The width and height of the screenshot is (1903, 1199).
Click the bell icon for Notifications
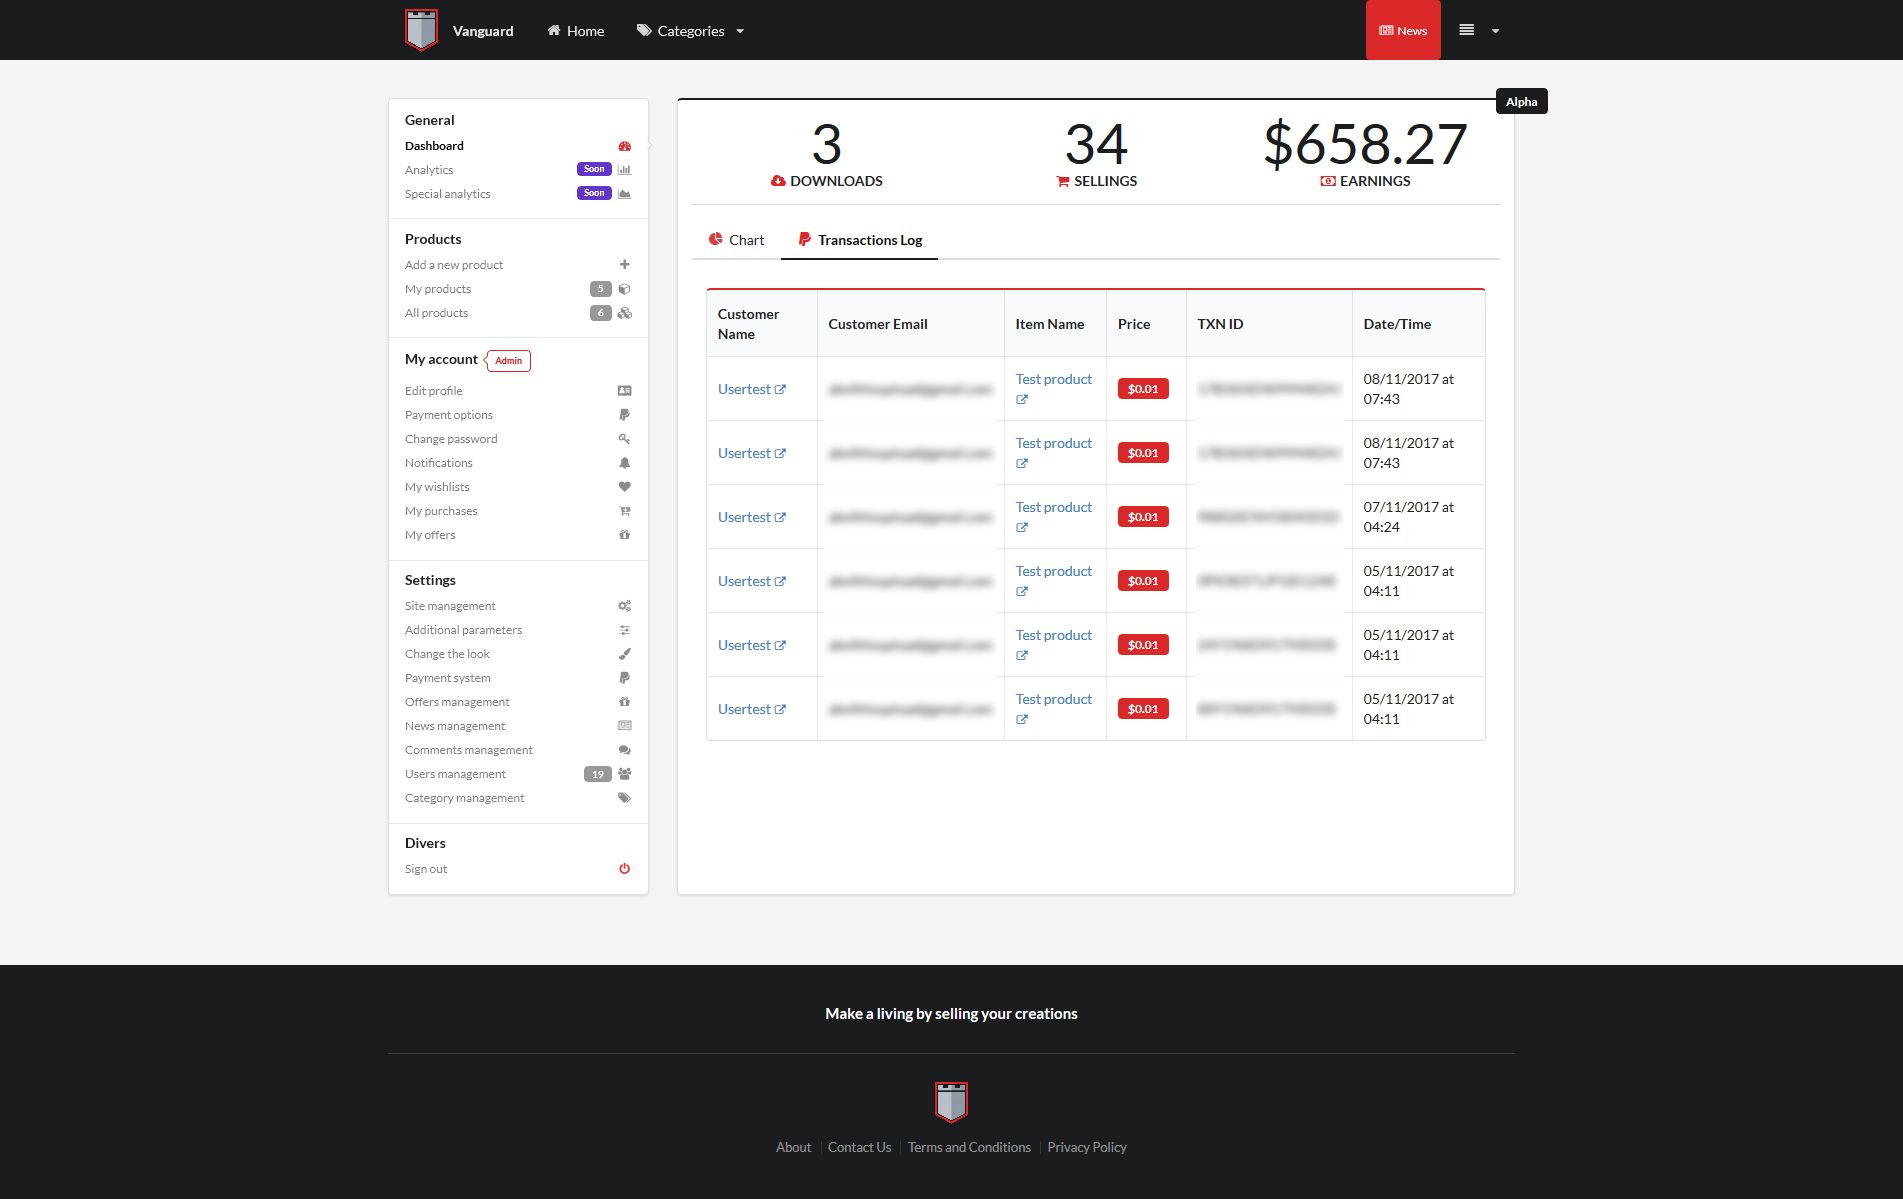point(624,463)
